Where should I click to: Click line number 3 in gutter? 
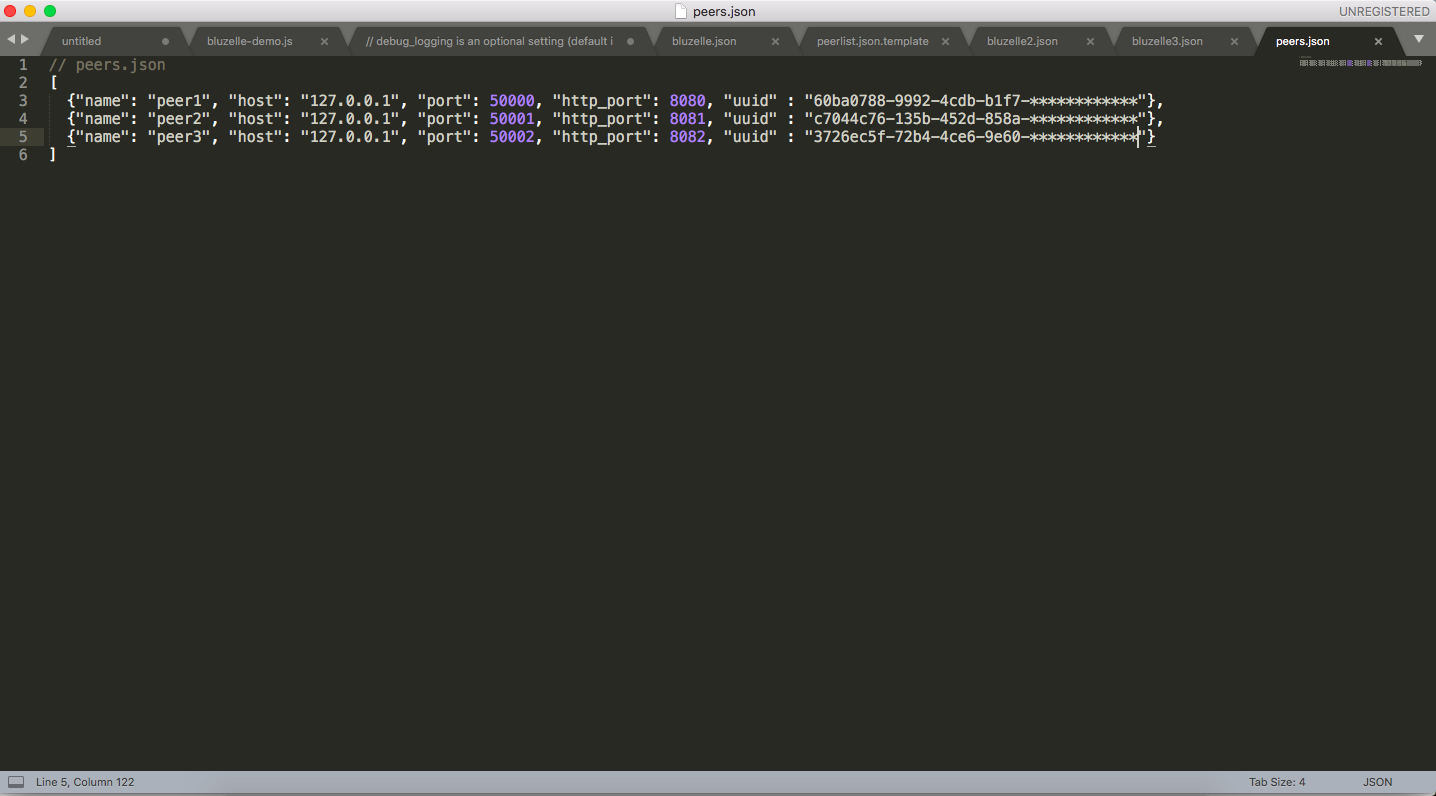(23, 101)
